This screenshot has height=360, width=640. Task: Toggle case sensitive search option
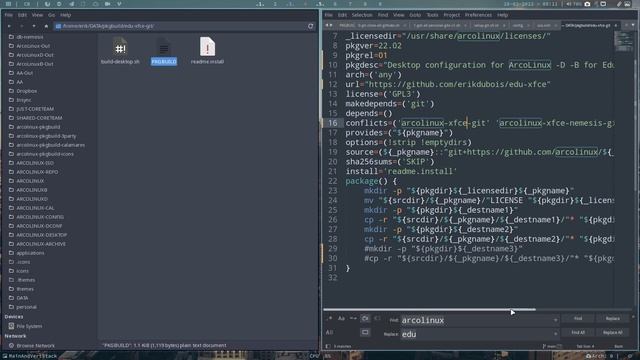[341, 318]
